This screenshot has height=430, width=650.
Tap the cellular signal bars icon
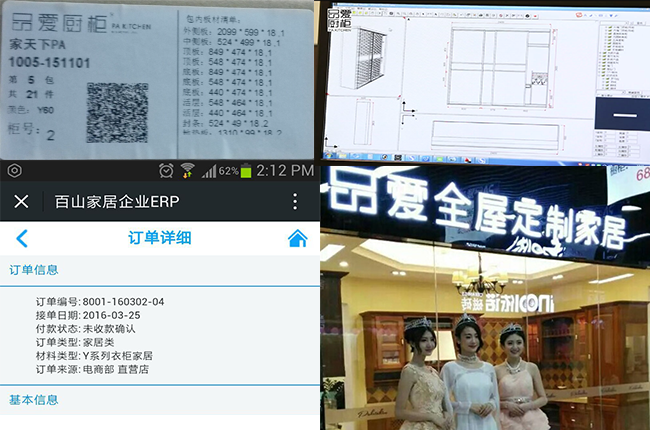click(209, 171)
